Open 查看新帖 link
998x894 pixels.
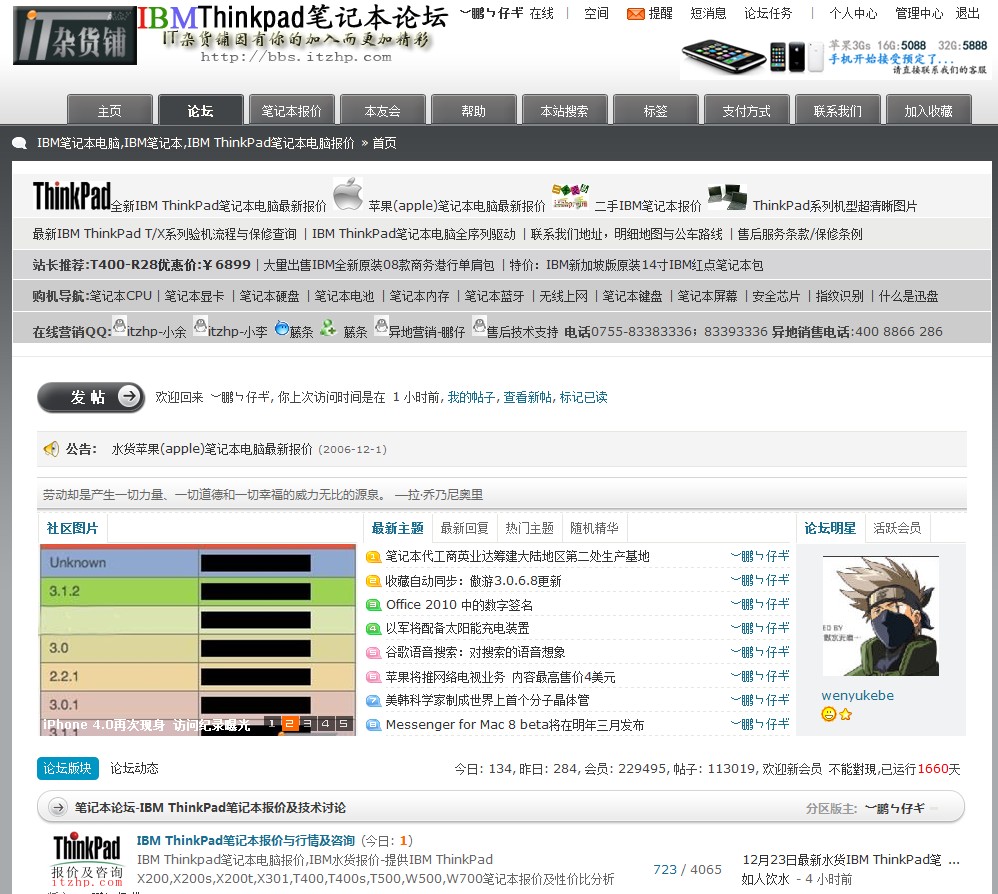click(528, 397)
